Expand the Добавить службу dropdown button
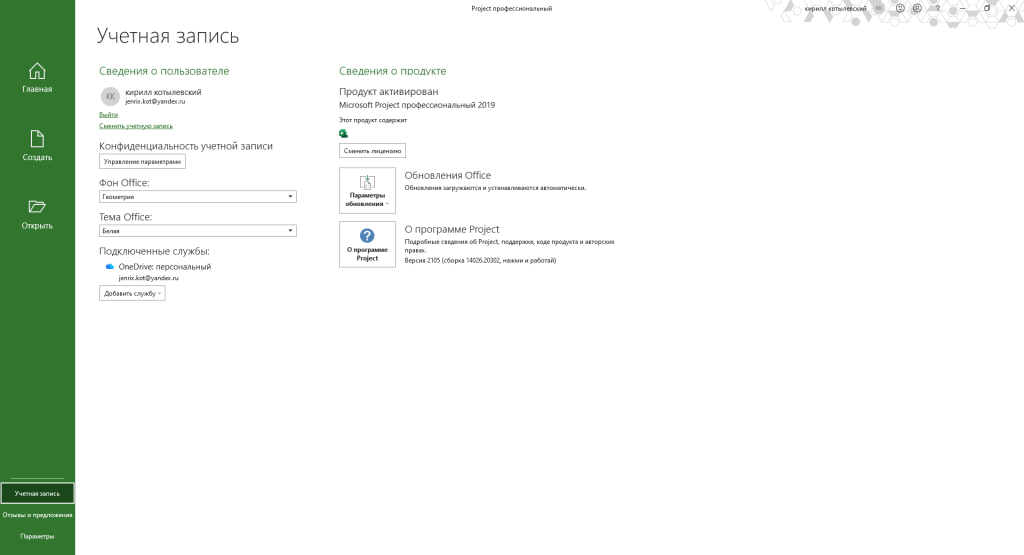1024x555 pixels. [132, 293]
